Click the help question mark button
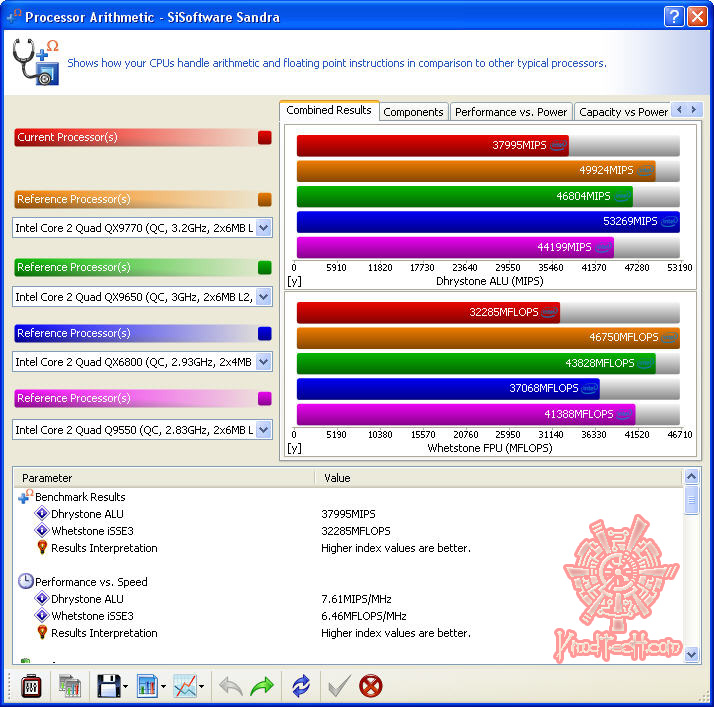Screen dimensions: 714x707 click(x=674, y=17)
